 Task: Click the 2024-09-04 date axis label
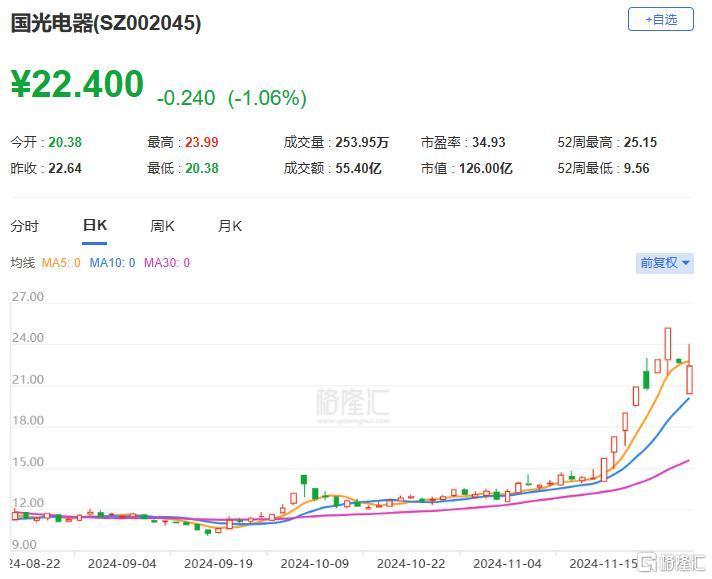point(122,564)
